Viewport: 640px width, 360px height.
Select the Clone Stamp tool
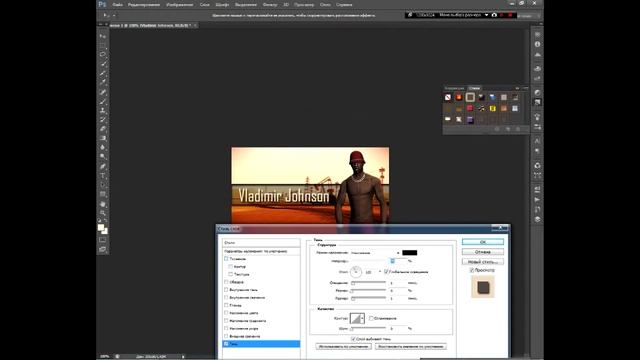[x=102, y=110]
